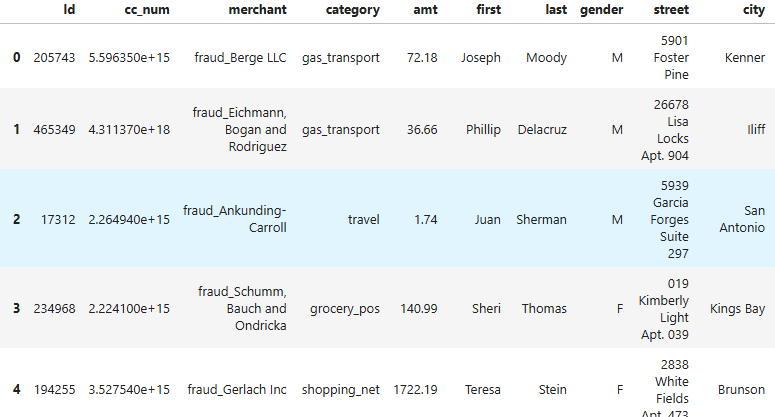
Task: Click the '5901 Foster Pine' street cell
Action: [x=670, y=58]
